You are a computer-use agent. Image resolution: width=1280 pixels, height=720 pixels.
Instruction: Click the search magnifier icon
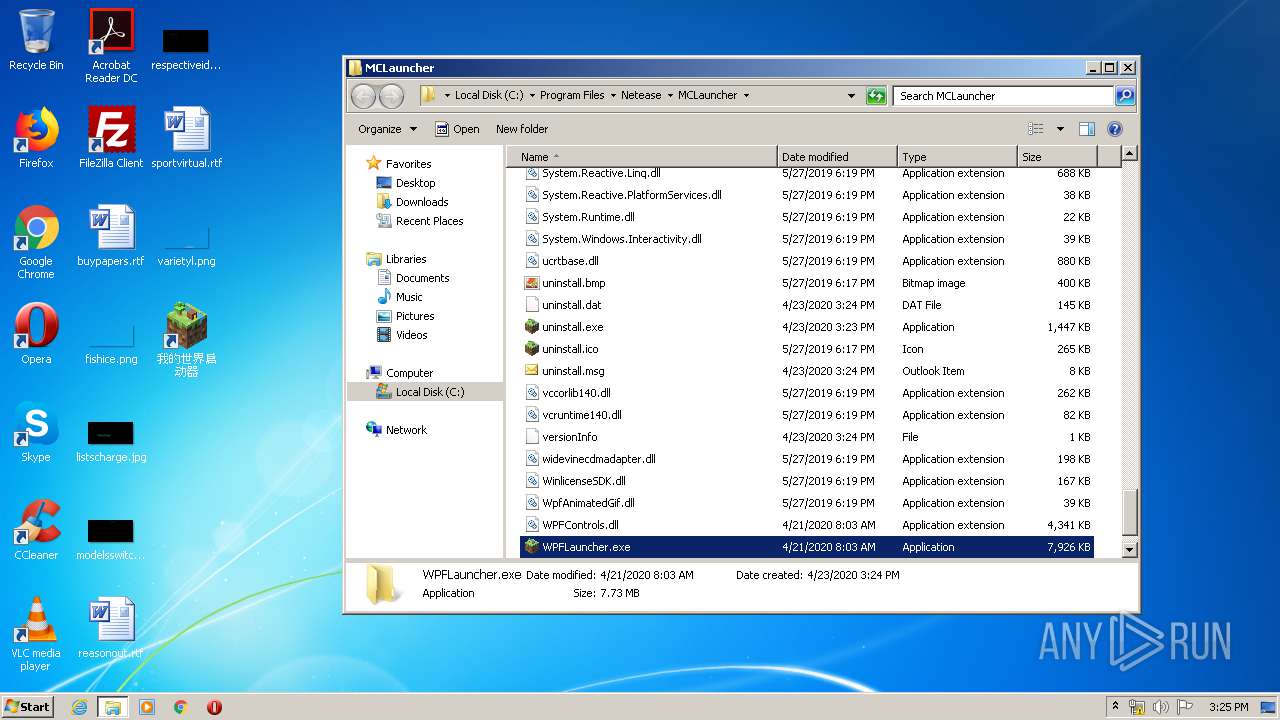click(1125, 96)
